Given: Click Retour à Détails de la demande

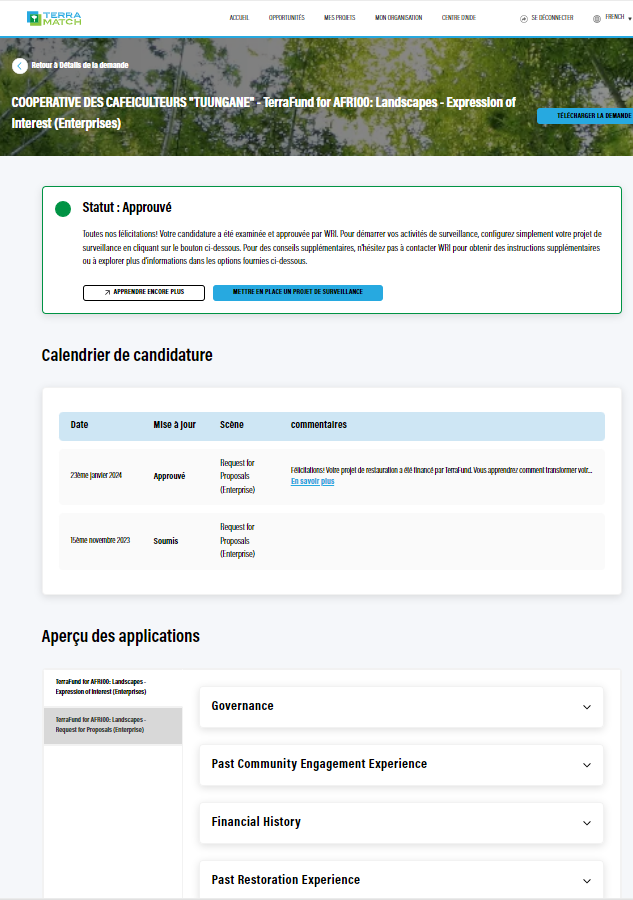Looking at the screenshot, I should pyautogui.click(x=80, y=65).
